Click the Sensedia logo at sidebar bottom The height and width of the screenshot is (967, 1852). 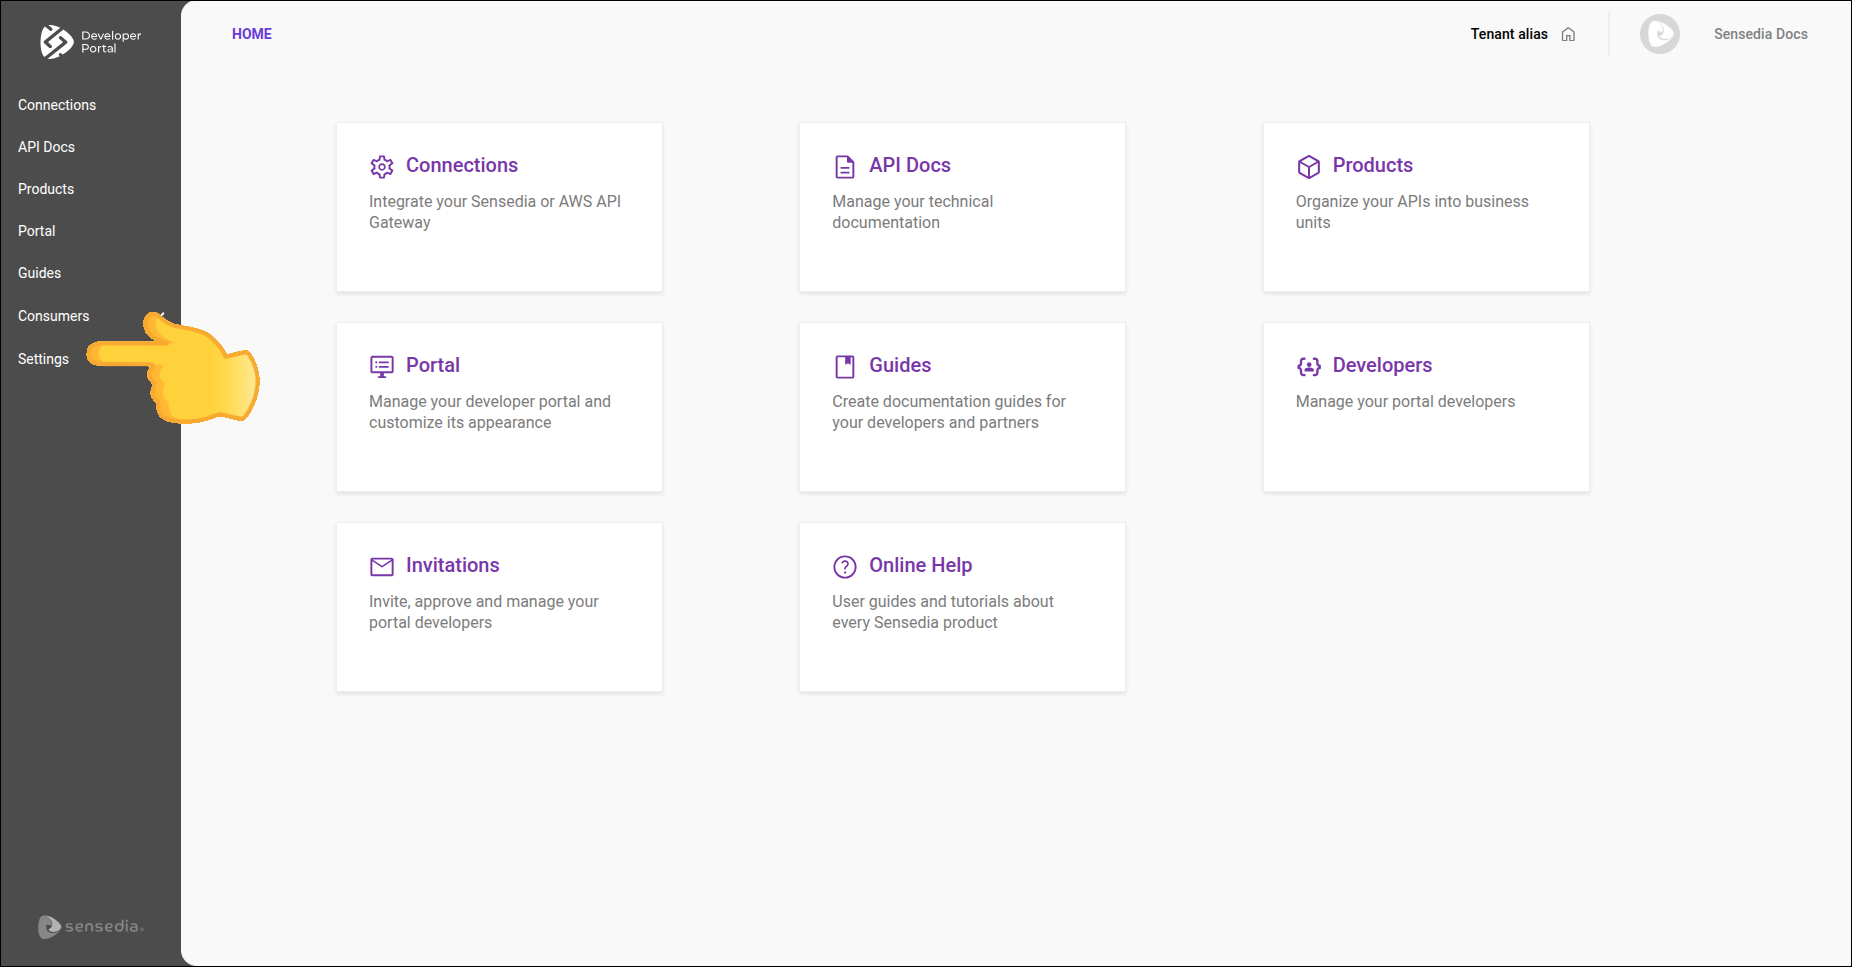(91, 927)
